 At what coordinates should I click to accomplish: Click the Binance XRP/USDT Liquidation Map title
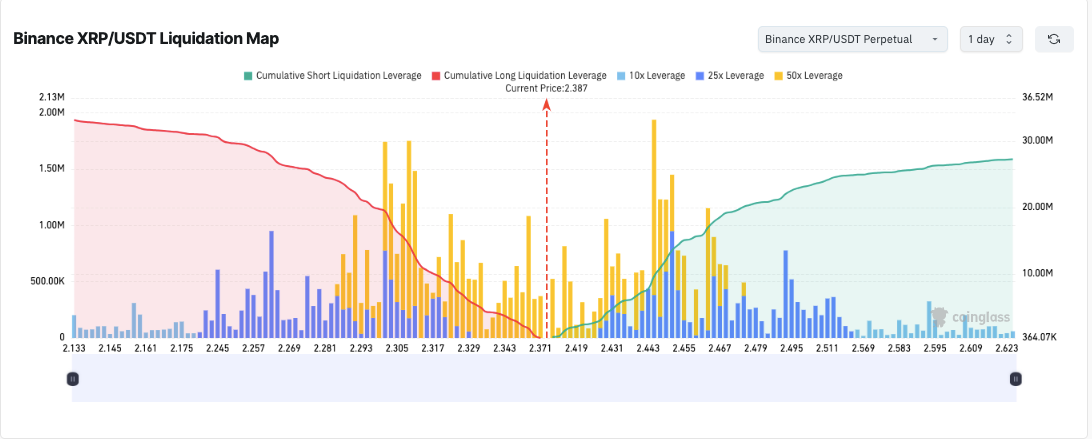[x=146, y=39]
